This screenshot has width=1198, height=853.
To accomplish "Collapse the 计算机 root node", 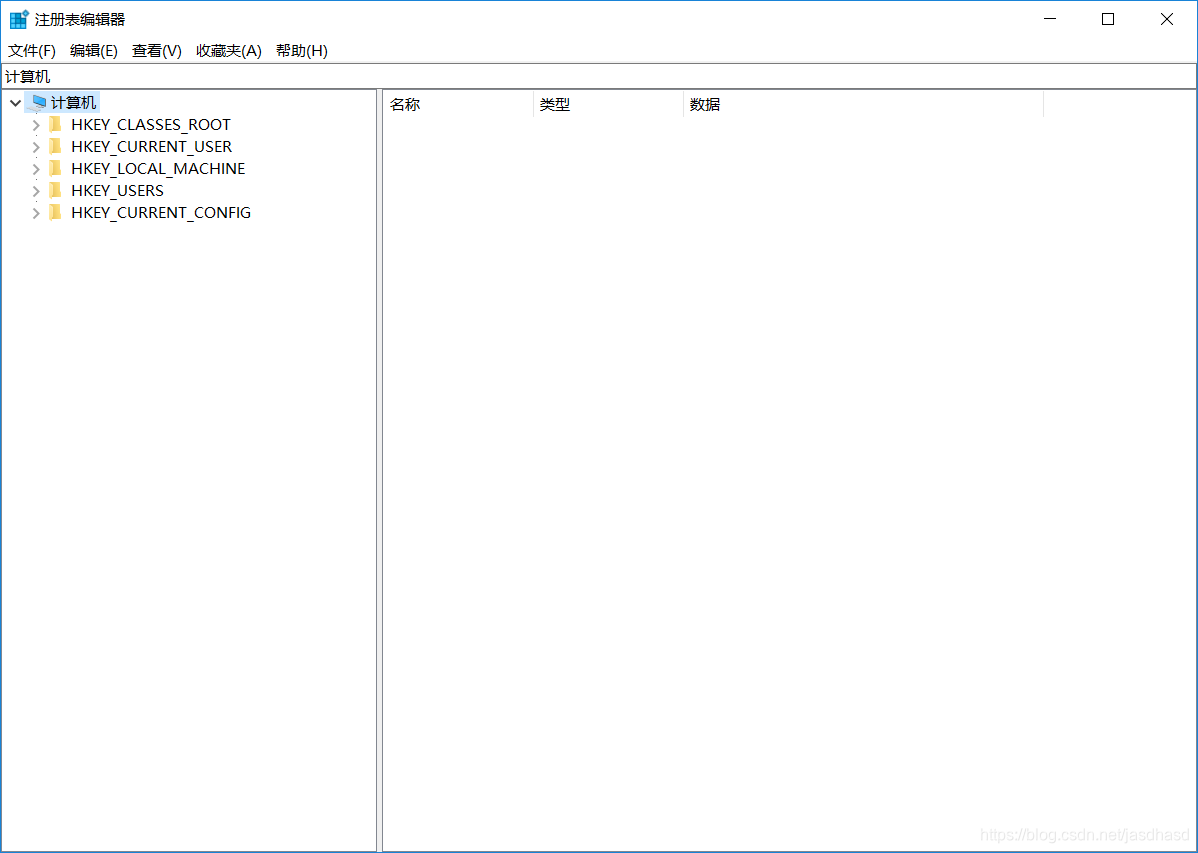I will (x=15, y=102).
